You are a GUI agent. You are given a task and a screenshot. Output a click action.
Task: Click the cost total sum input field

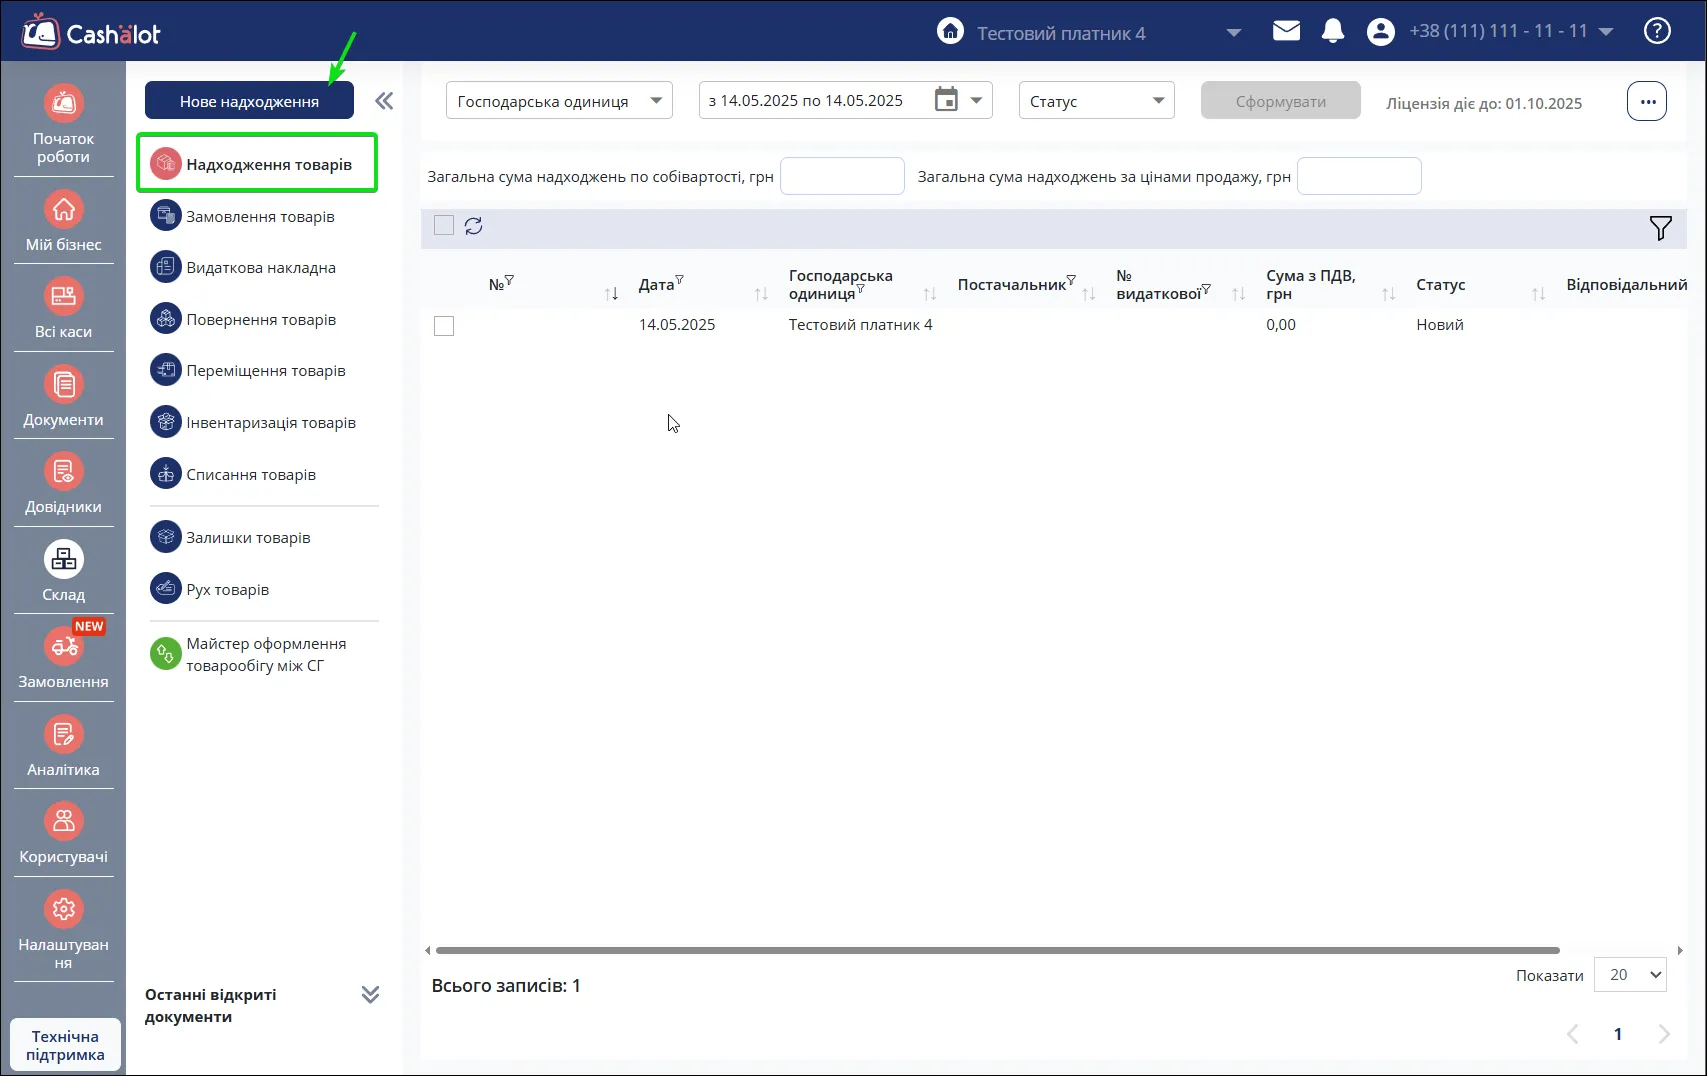(x=842, y=176)
